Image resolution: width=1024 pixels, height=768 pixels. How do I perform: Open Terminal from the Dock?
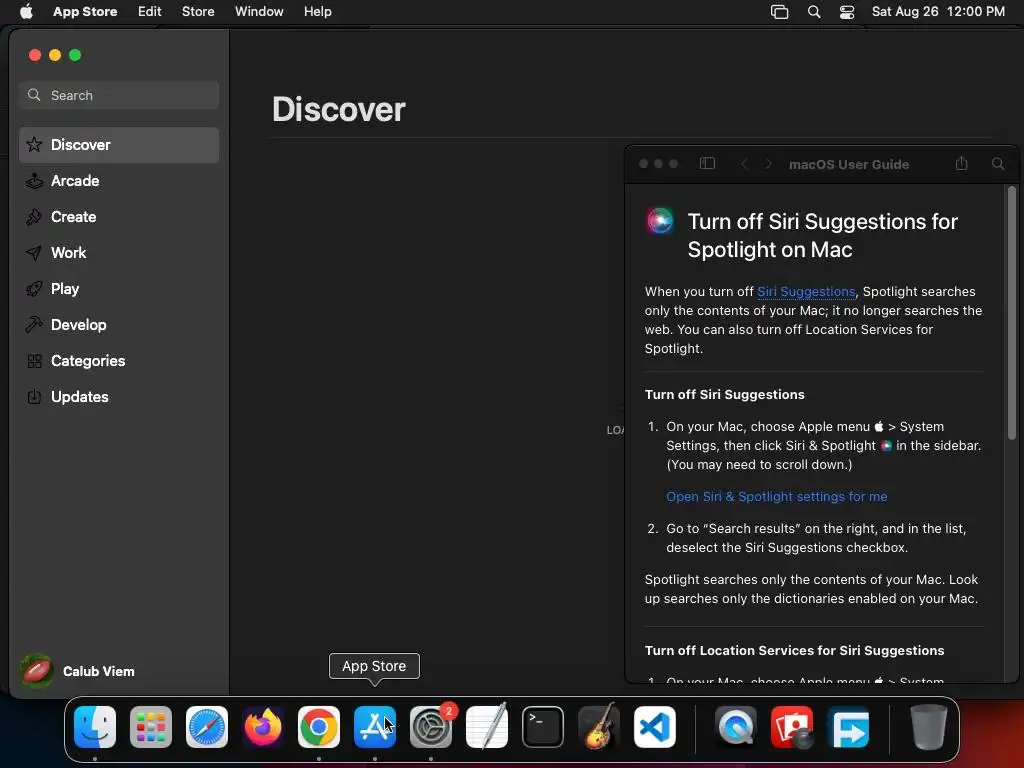543,727
